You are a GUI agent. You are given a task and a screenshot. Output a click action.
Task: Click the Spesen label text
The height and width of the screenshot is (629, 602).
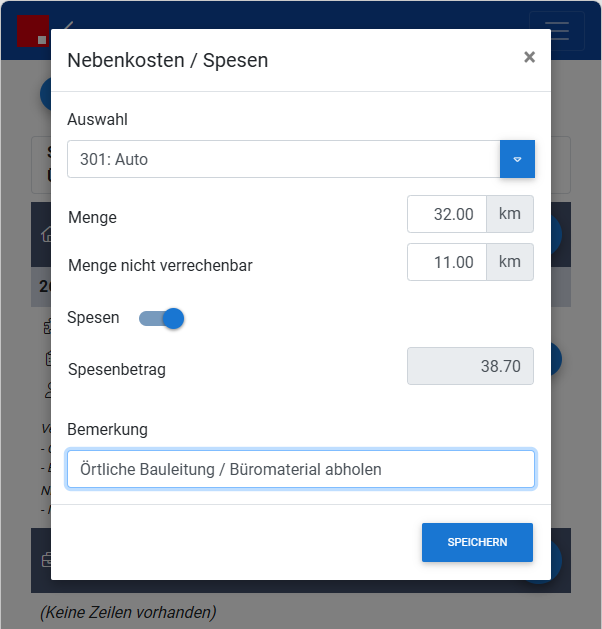click(x=93, y=317)
